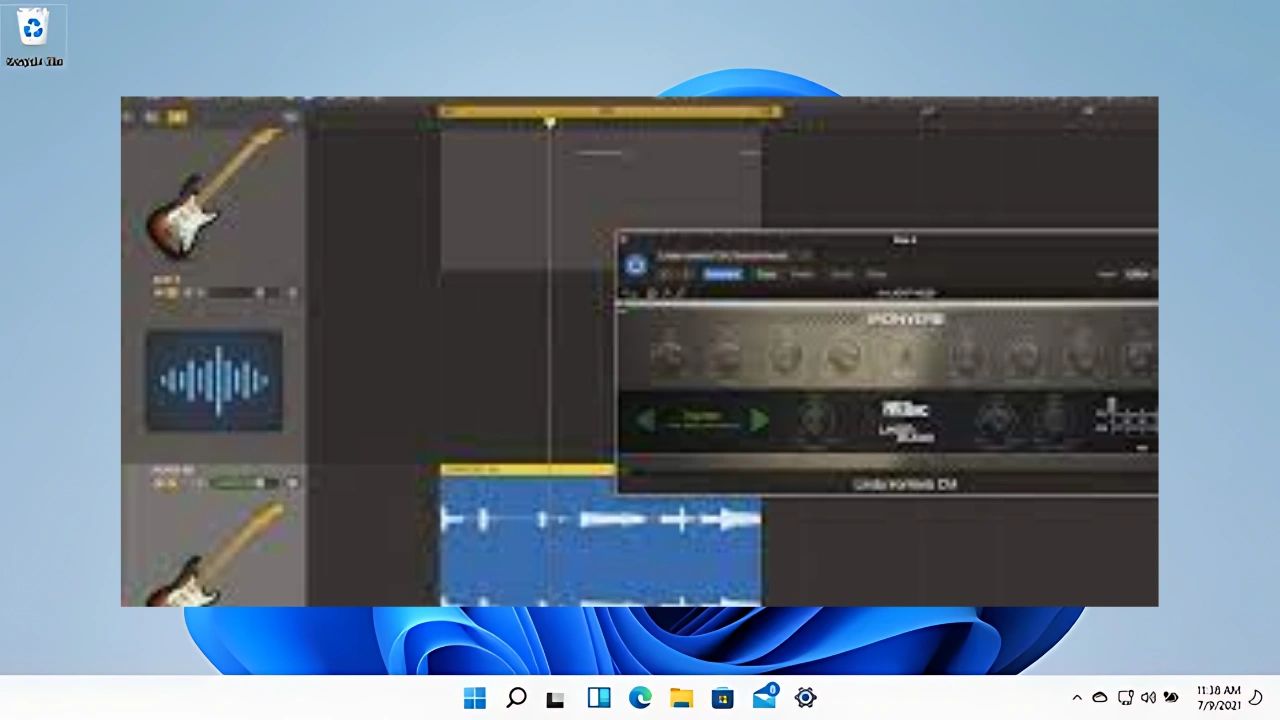Show hidden system tray icons
Viewport: 1280px width, 720px height.
pos(1077,698)
